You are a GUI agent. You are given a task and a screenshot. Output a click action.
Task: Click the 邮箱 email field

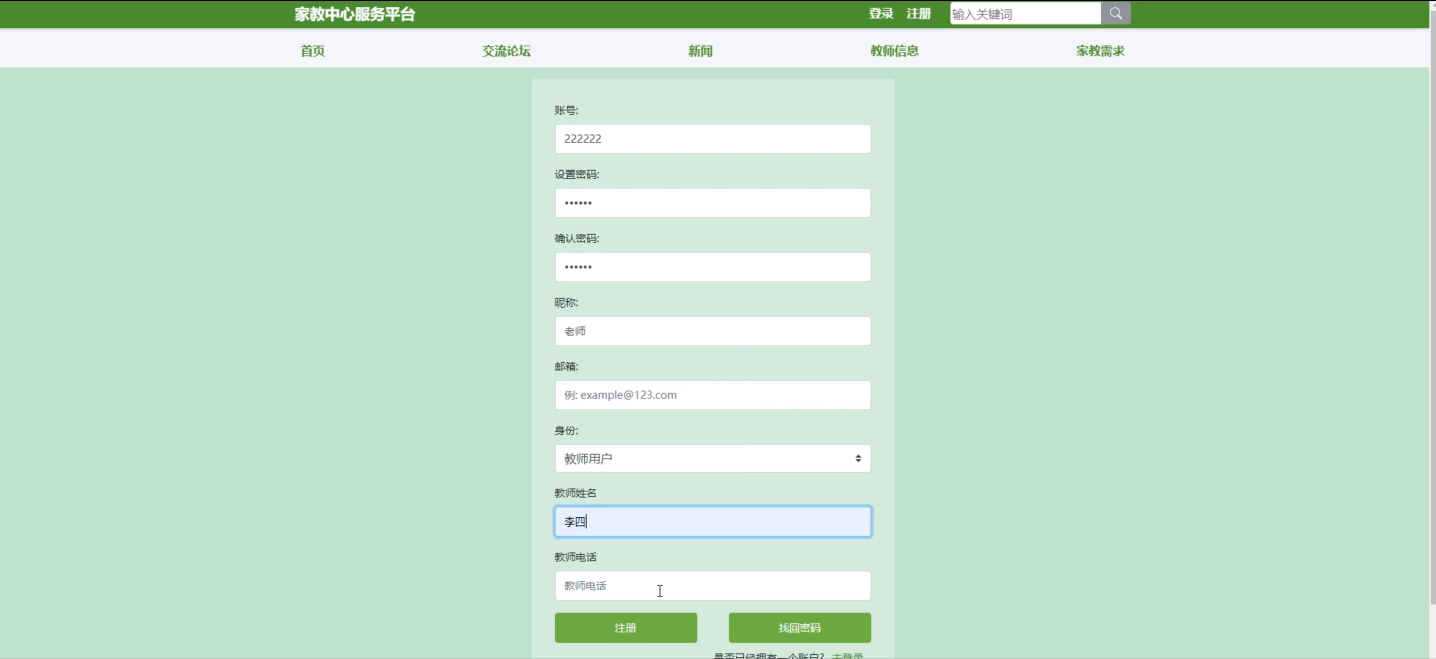[x=713, y=395]
